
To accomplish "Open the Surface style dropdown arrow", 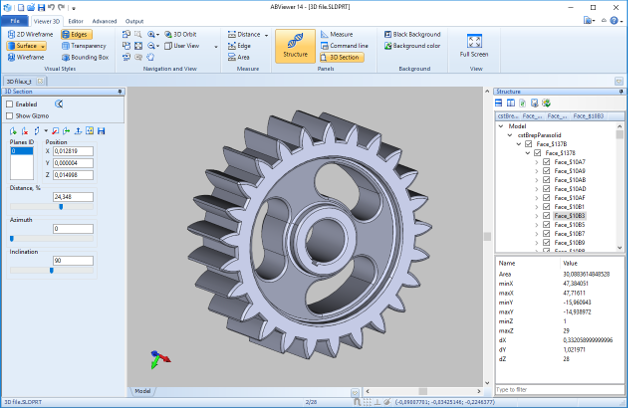I will click(45, 46).
